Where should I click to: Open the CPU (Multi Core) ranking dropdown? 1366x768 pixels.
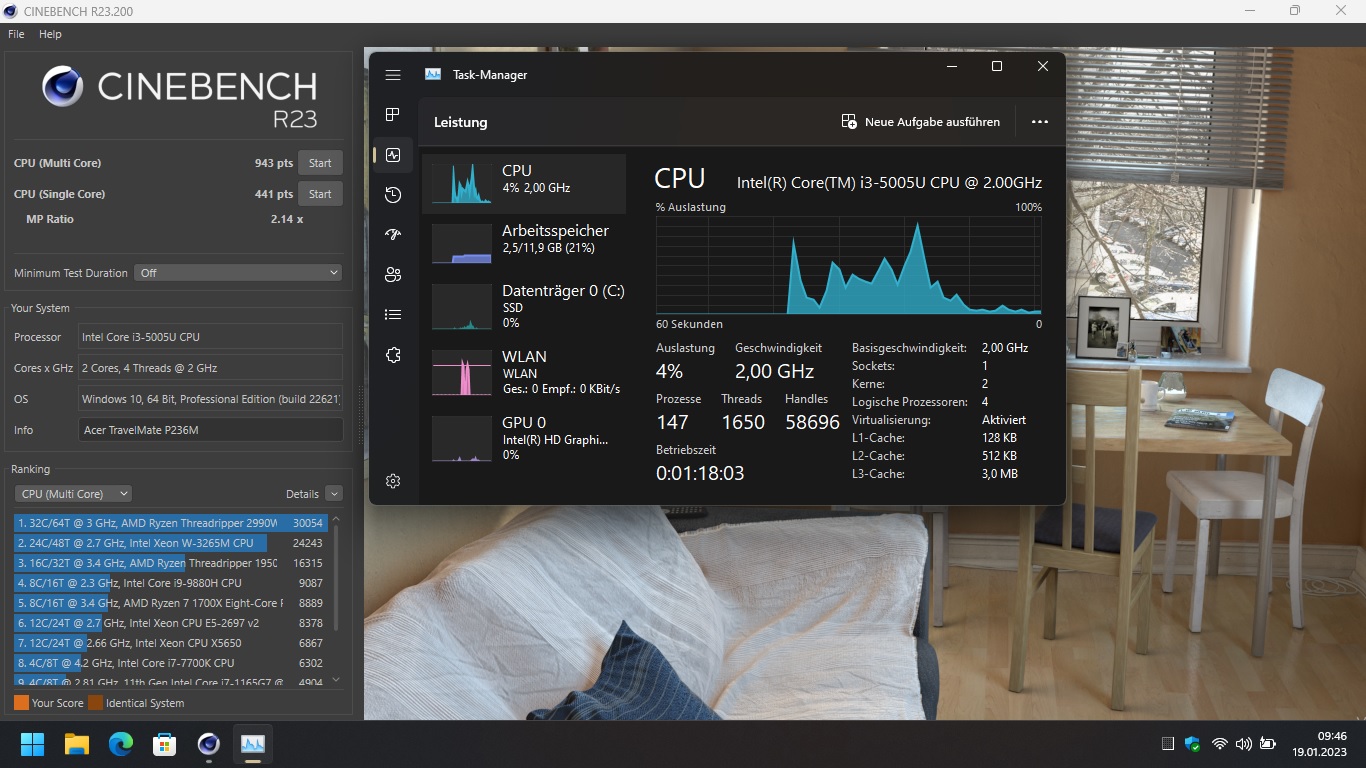coord(73,494)
